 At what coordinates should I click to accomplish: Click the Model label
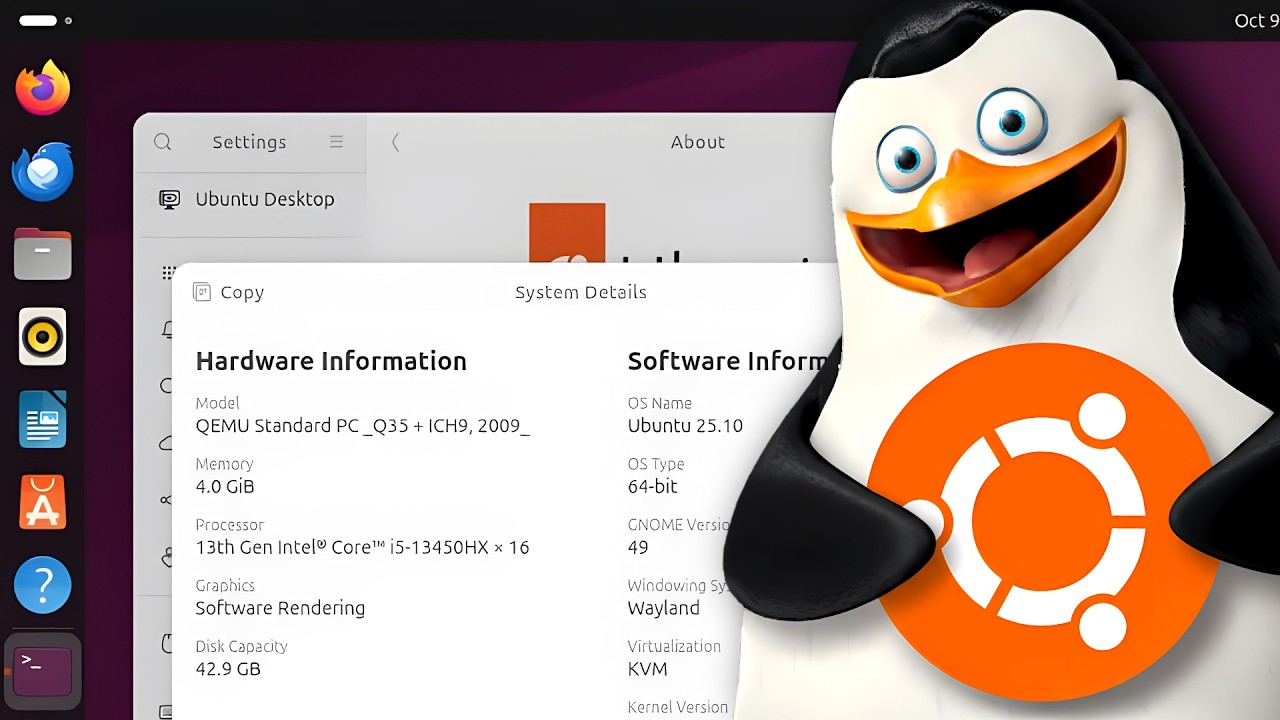(x=217, y=403)
